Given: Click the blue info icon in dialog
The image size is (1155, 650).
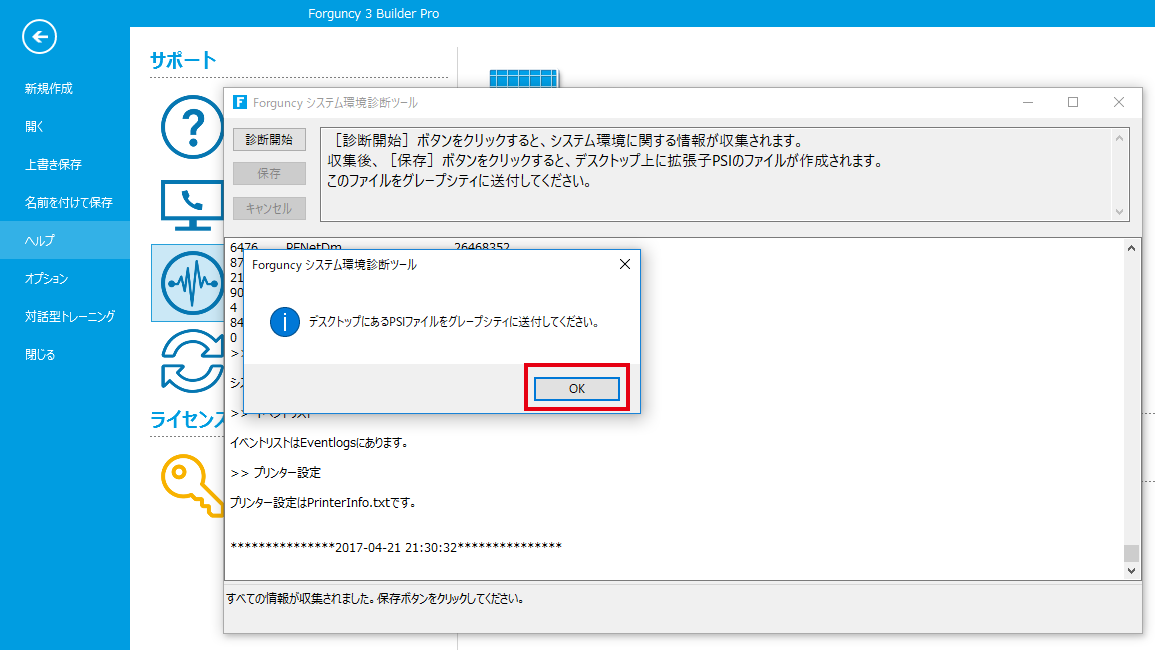Looking at the screenshot, I should [284, 322].
